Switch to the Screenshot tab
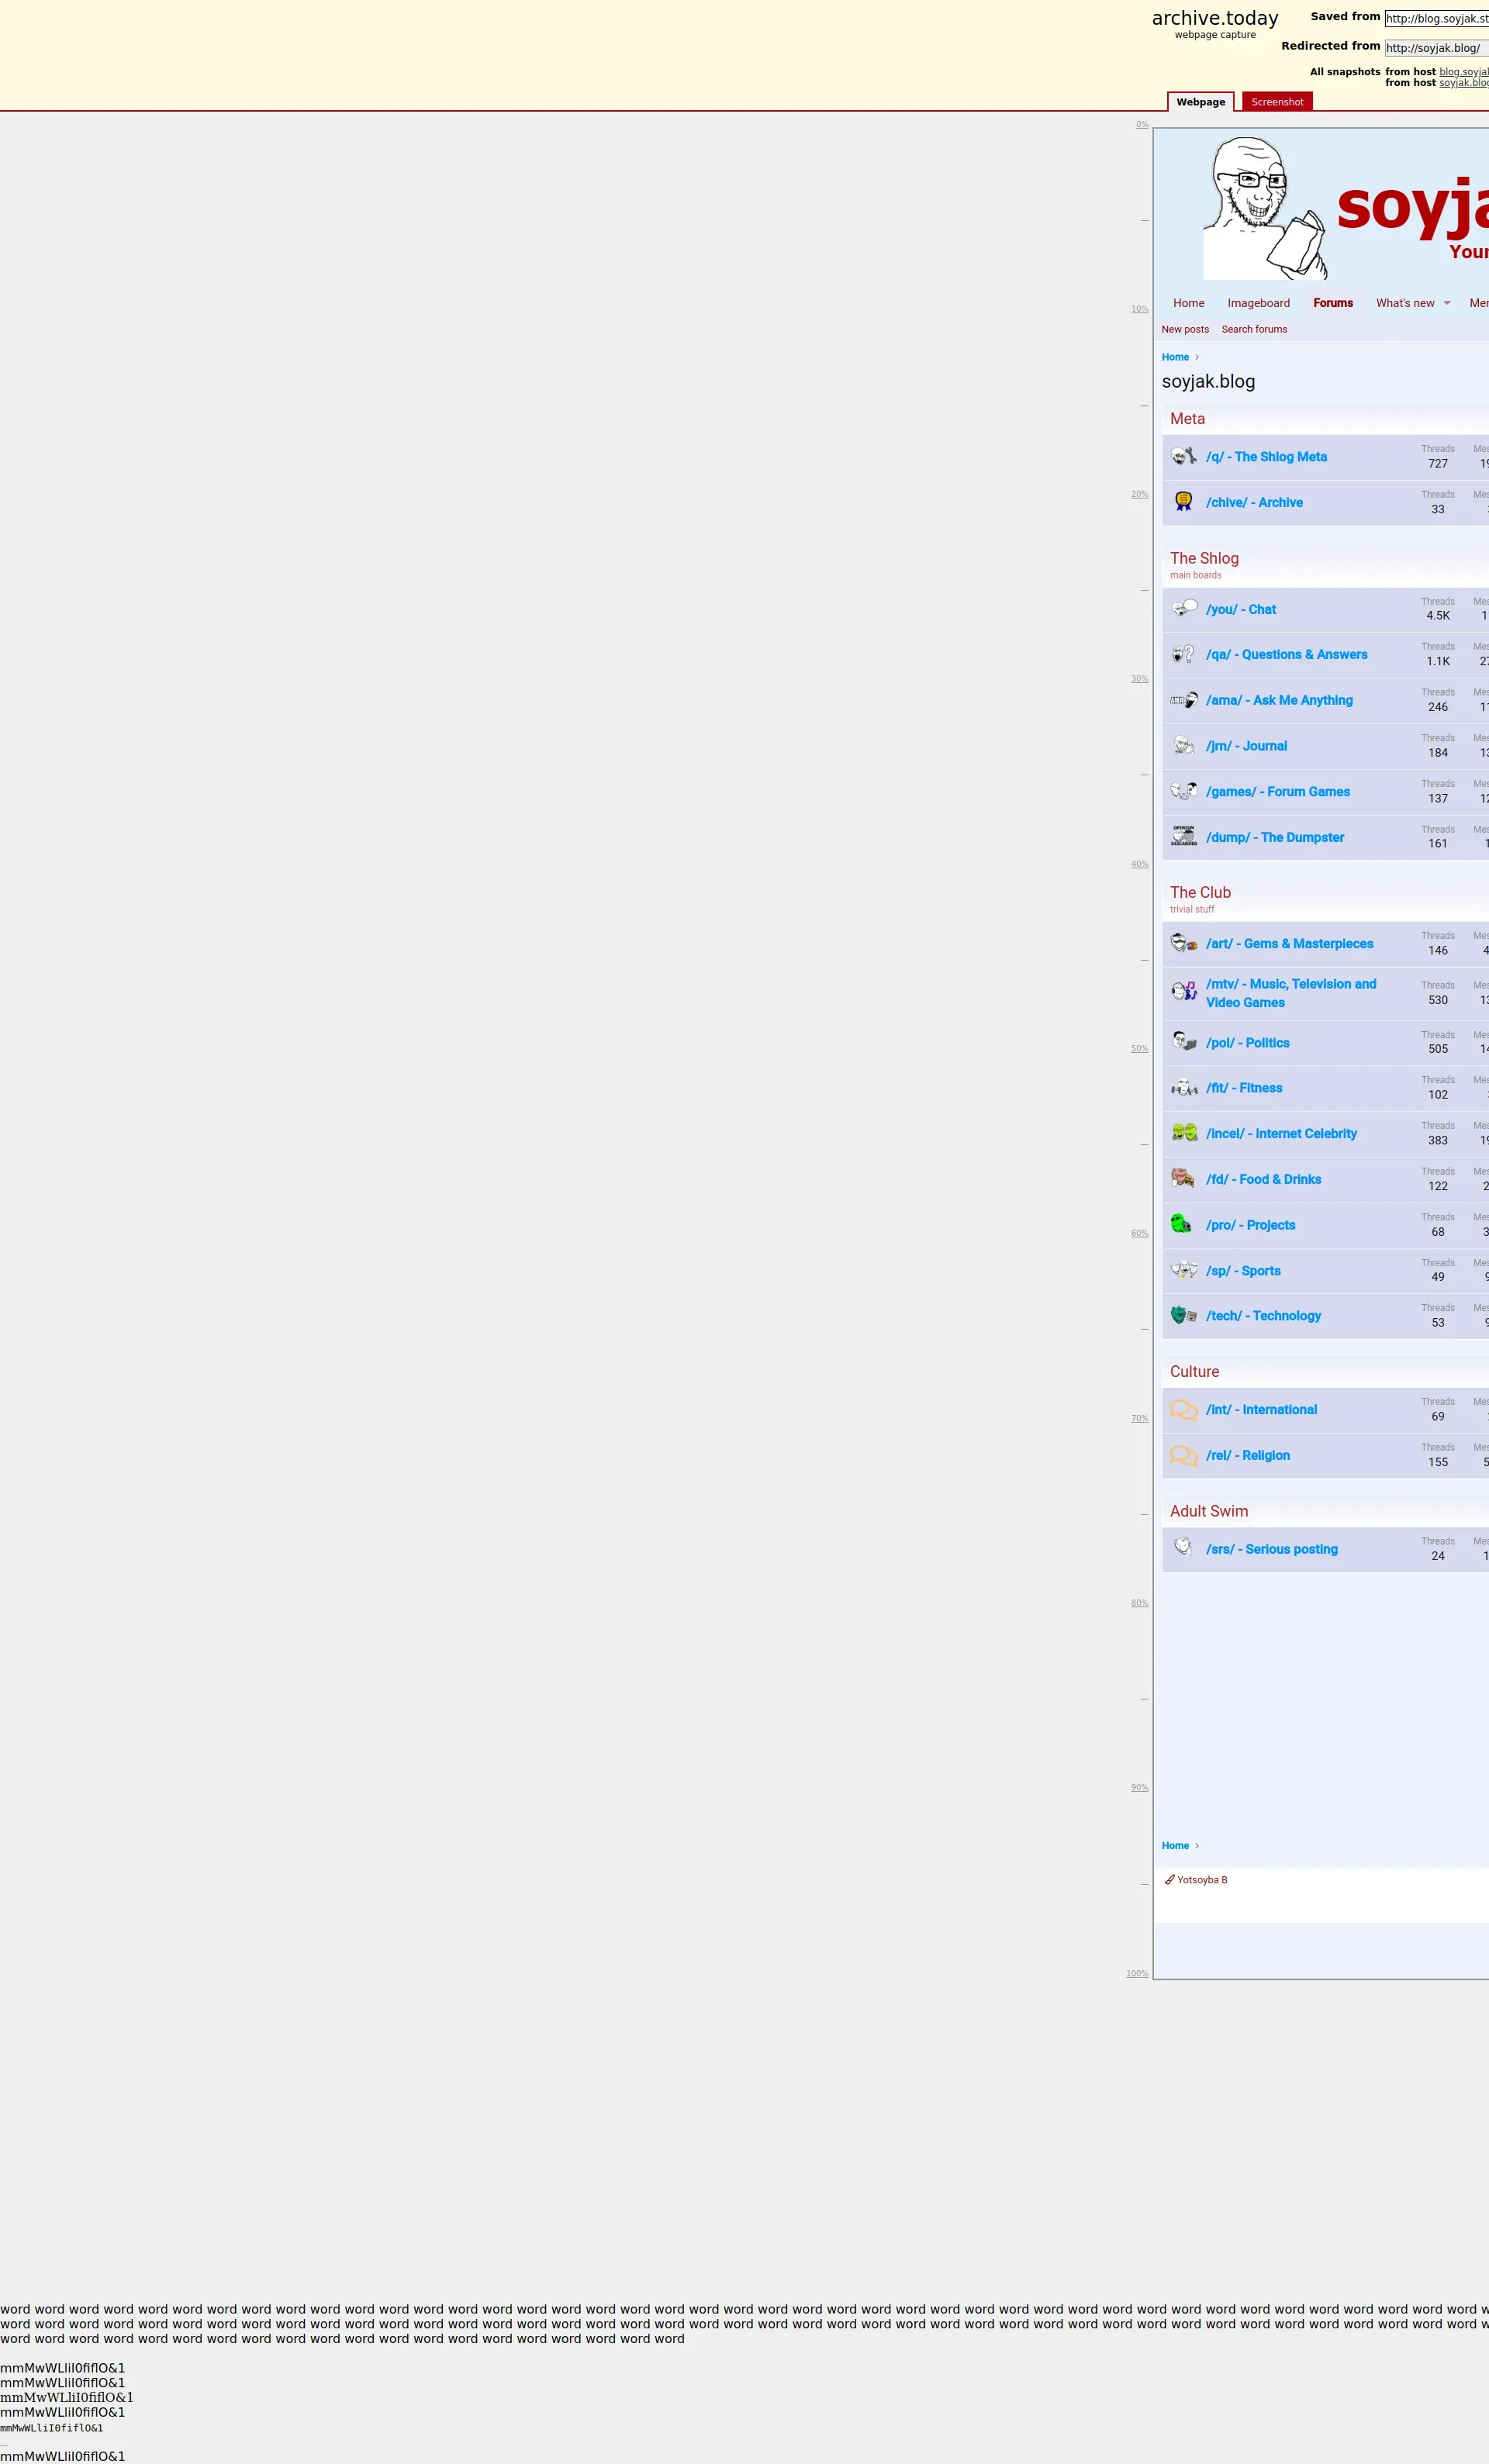Screen dimensions: 1489x2464 (x=1277, y=102)
